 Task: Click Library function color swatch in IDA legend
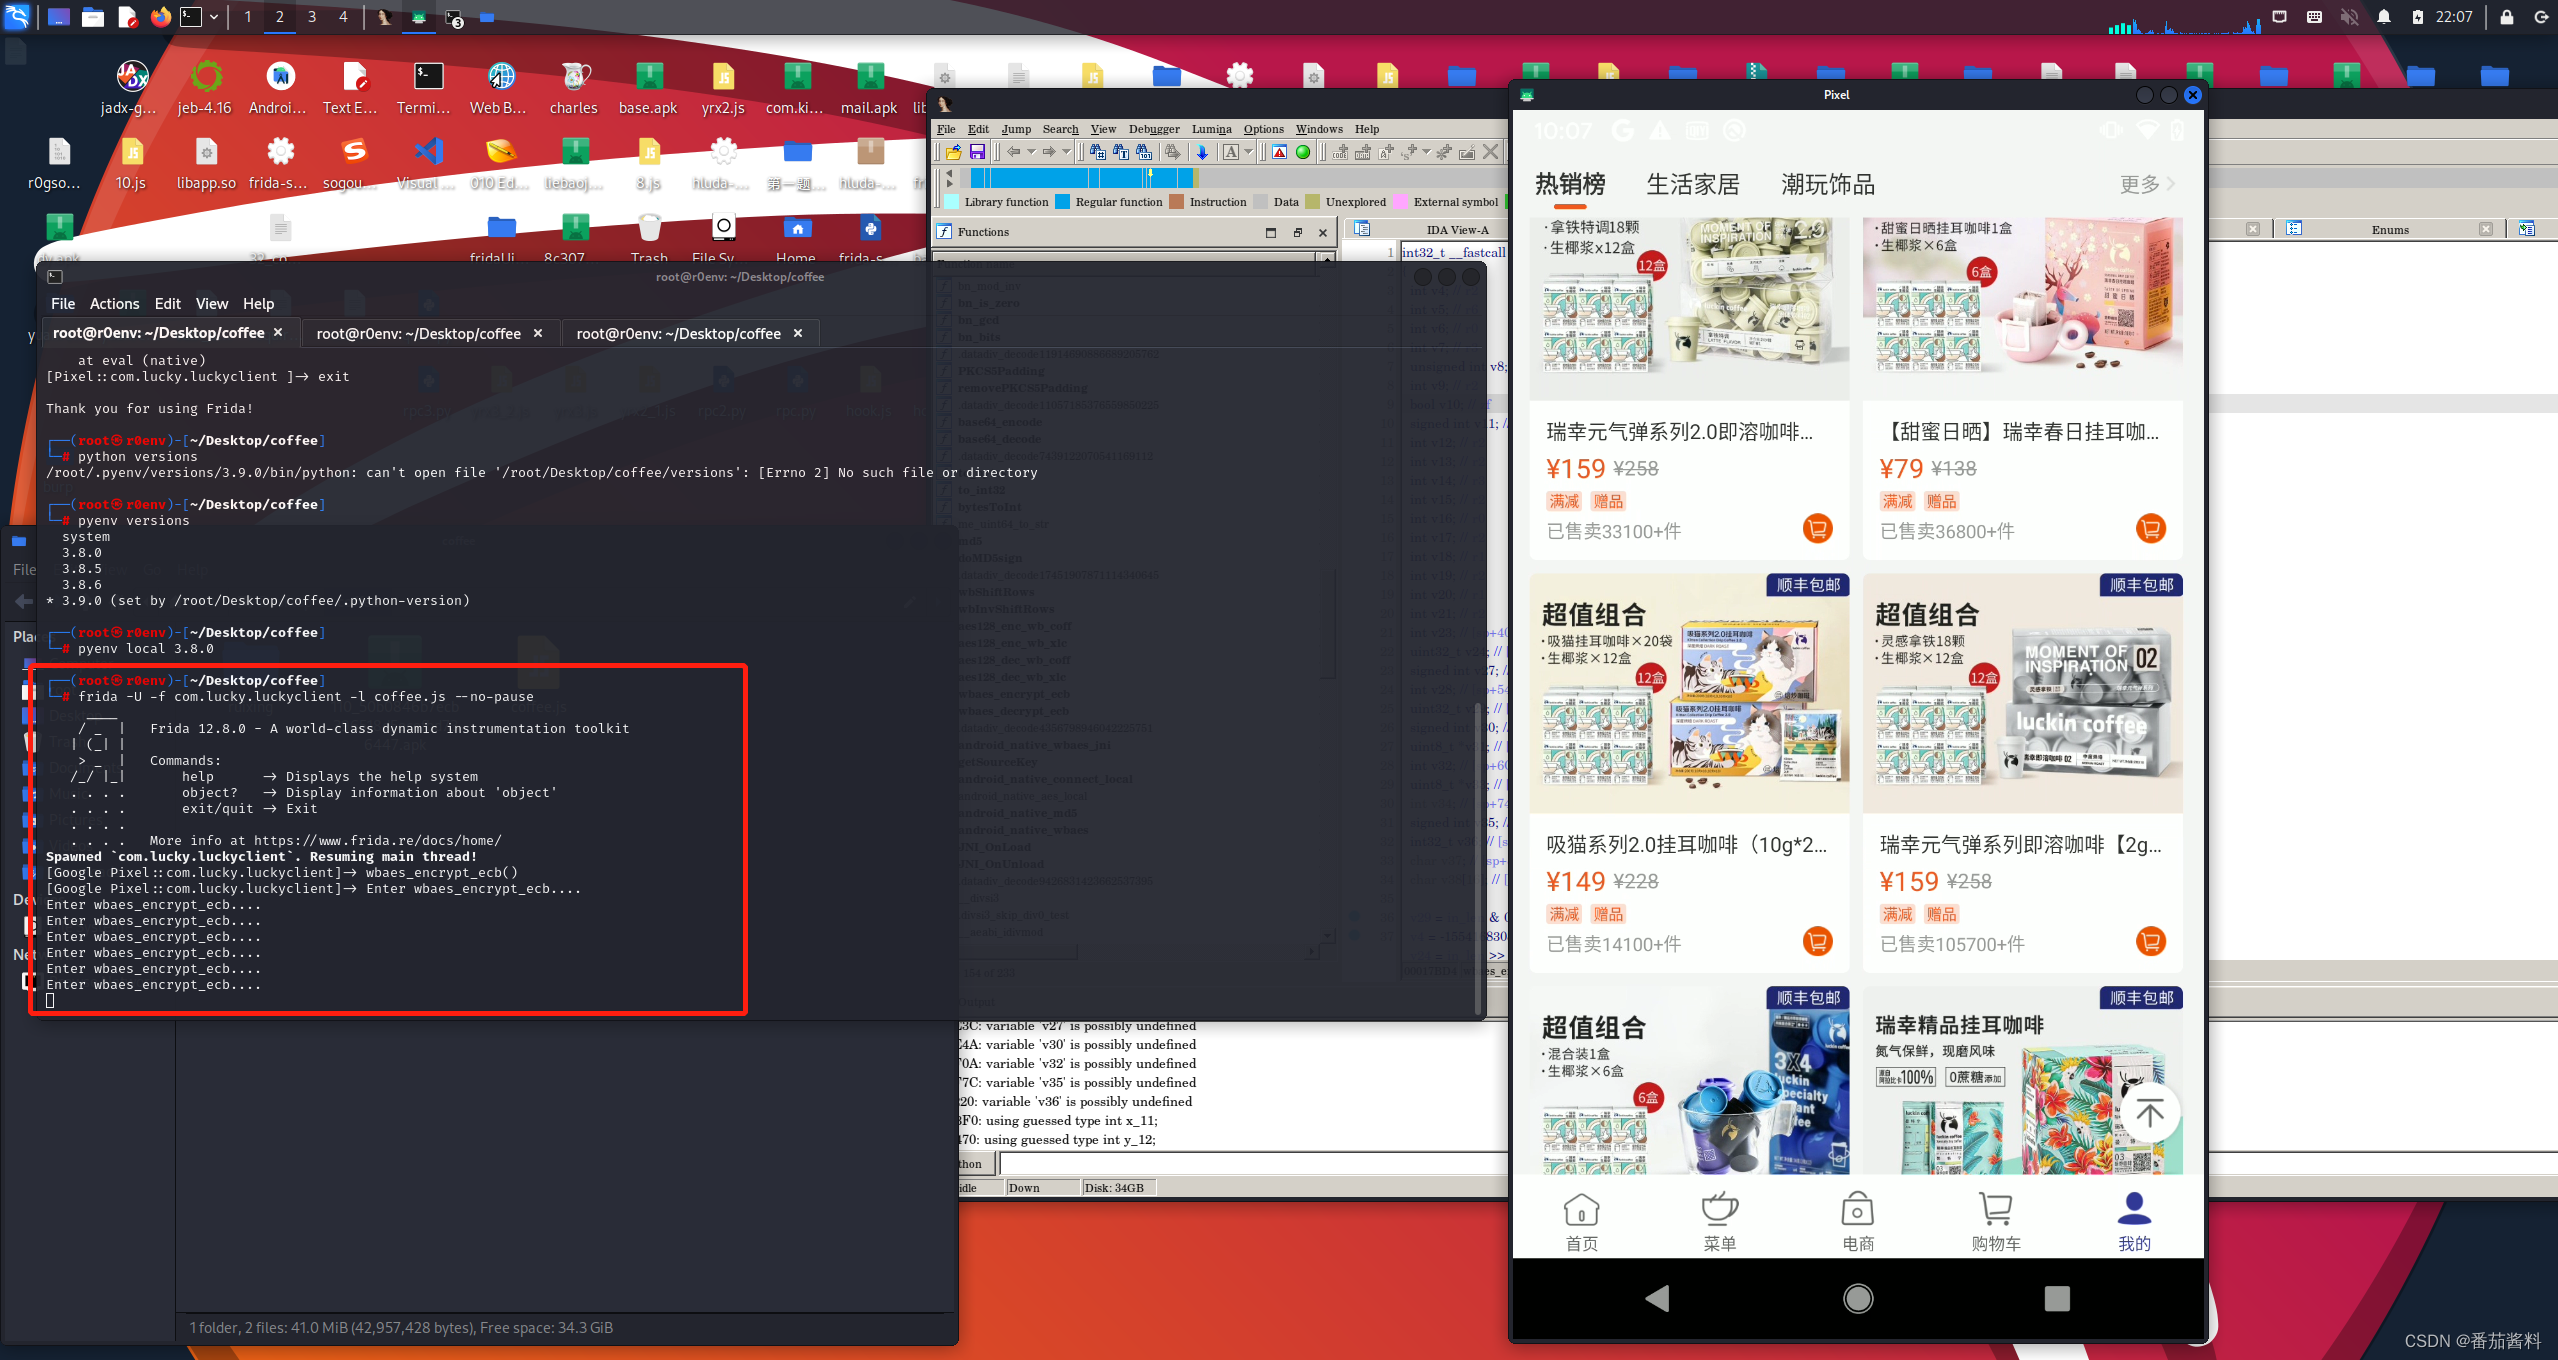952,202
